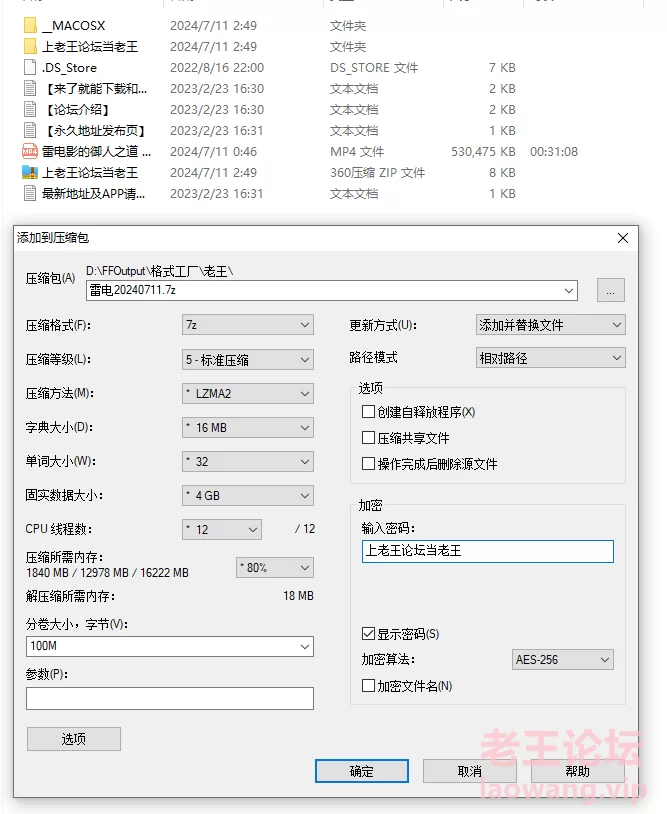Click the 00:31:08 duration value
Screen dimensions: 667x814
coord(554,152)
